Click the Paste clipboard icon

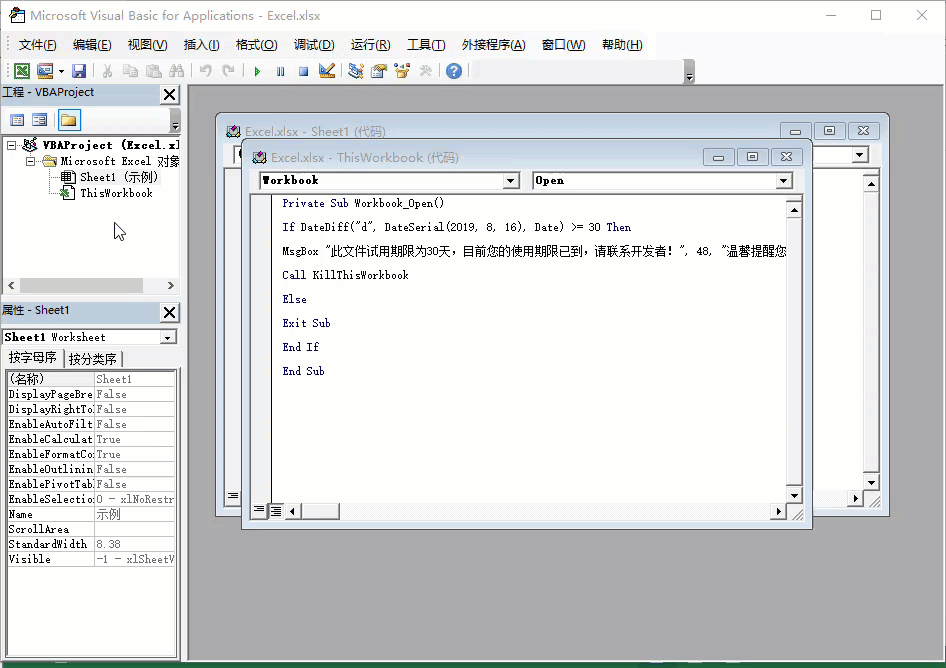point(154,71)
